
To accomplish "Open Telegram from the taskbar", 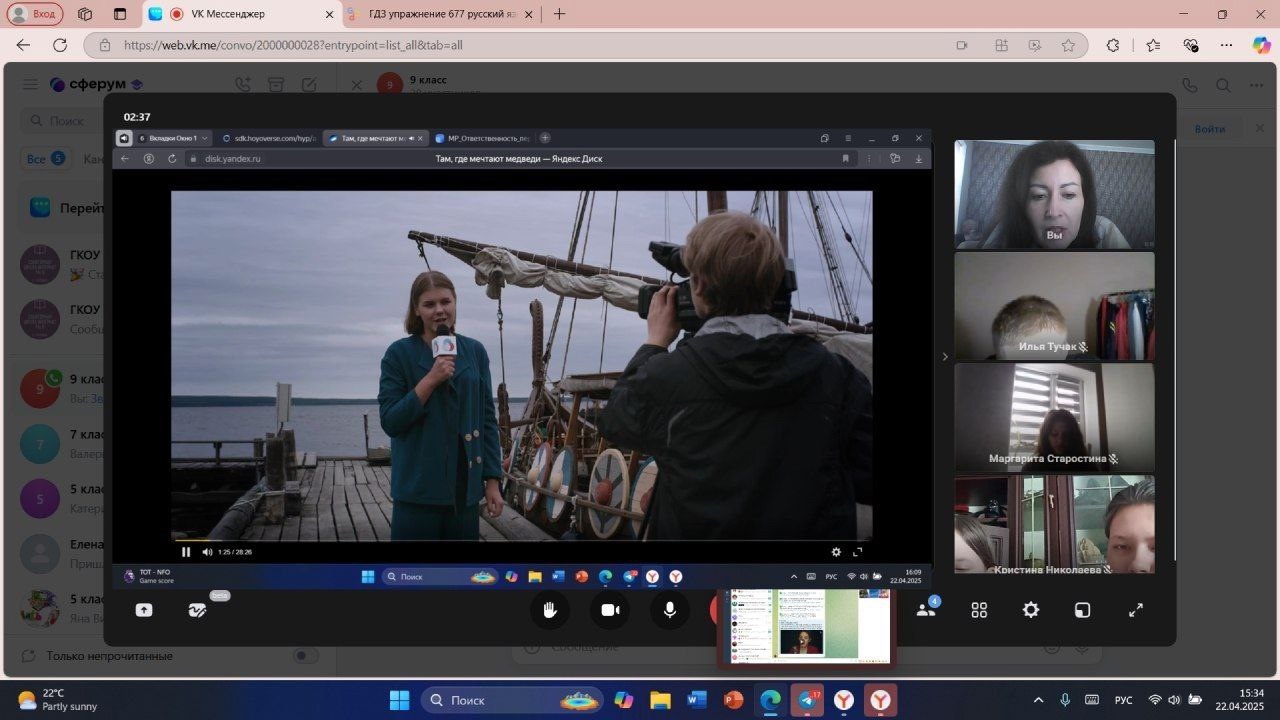I will (x=808, y=700).
